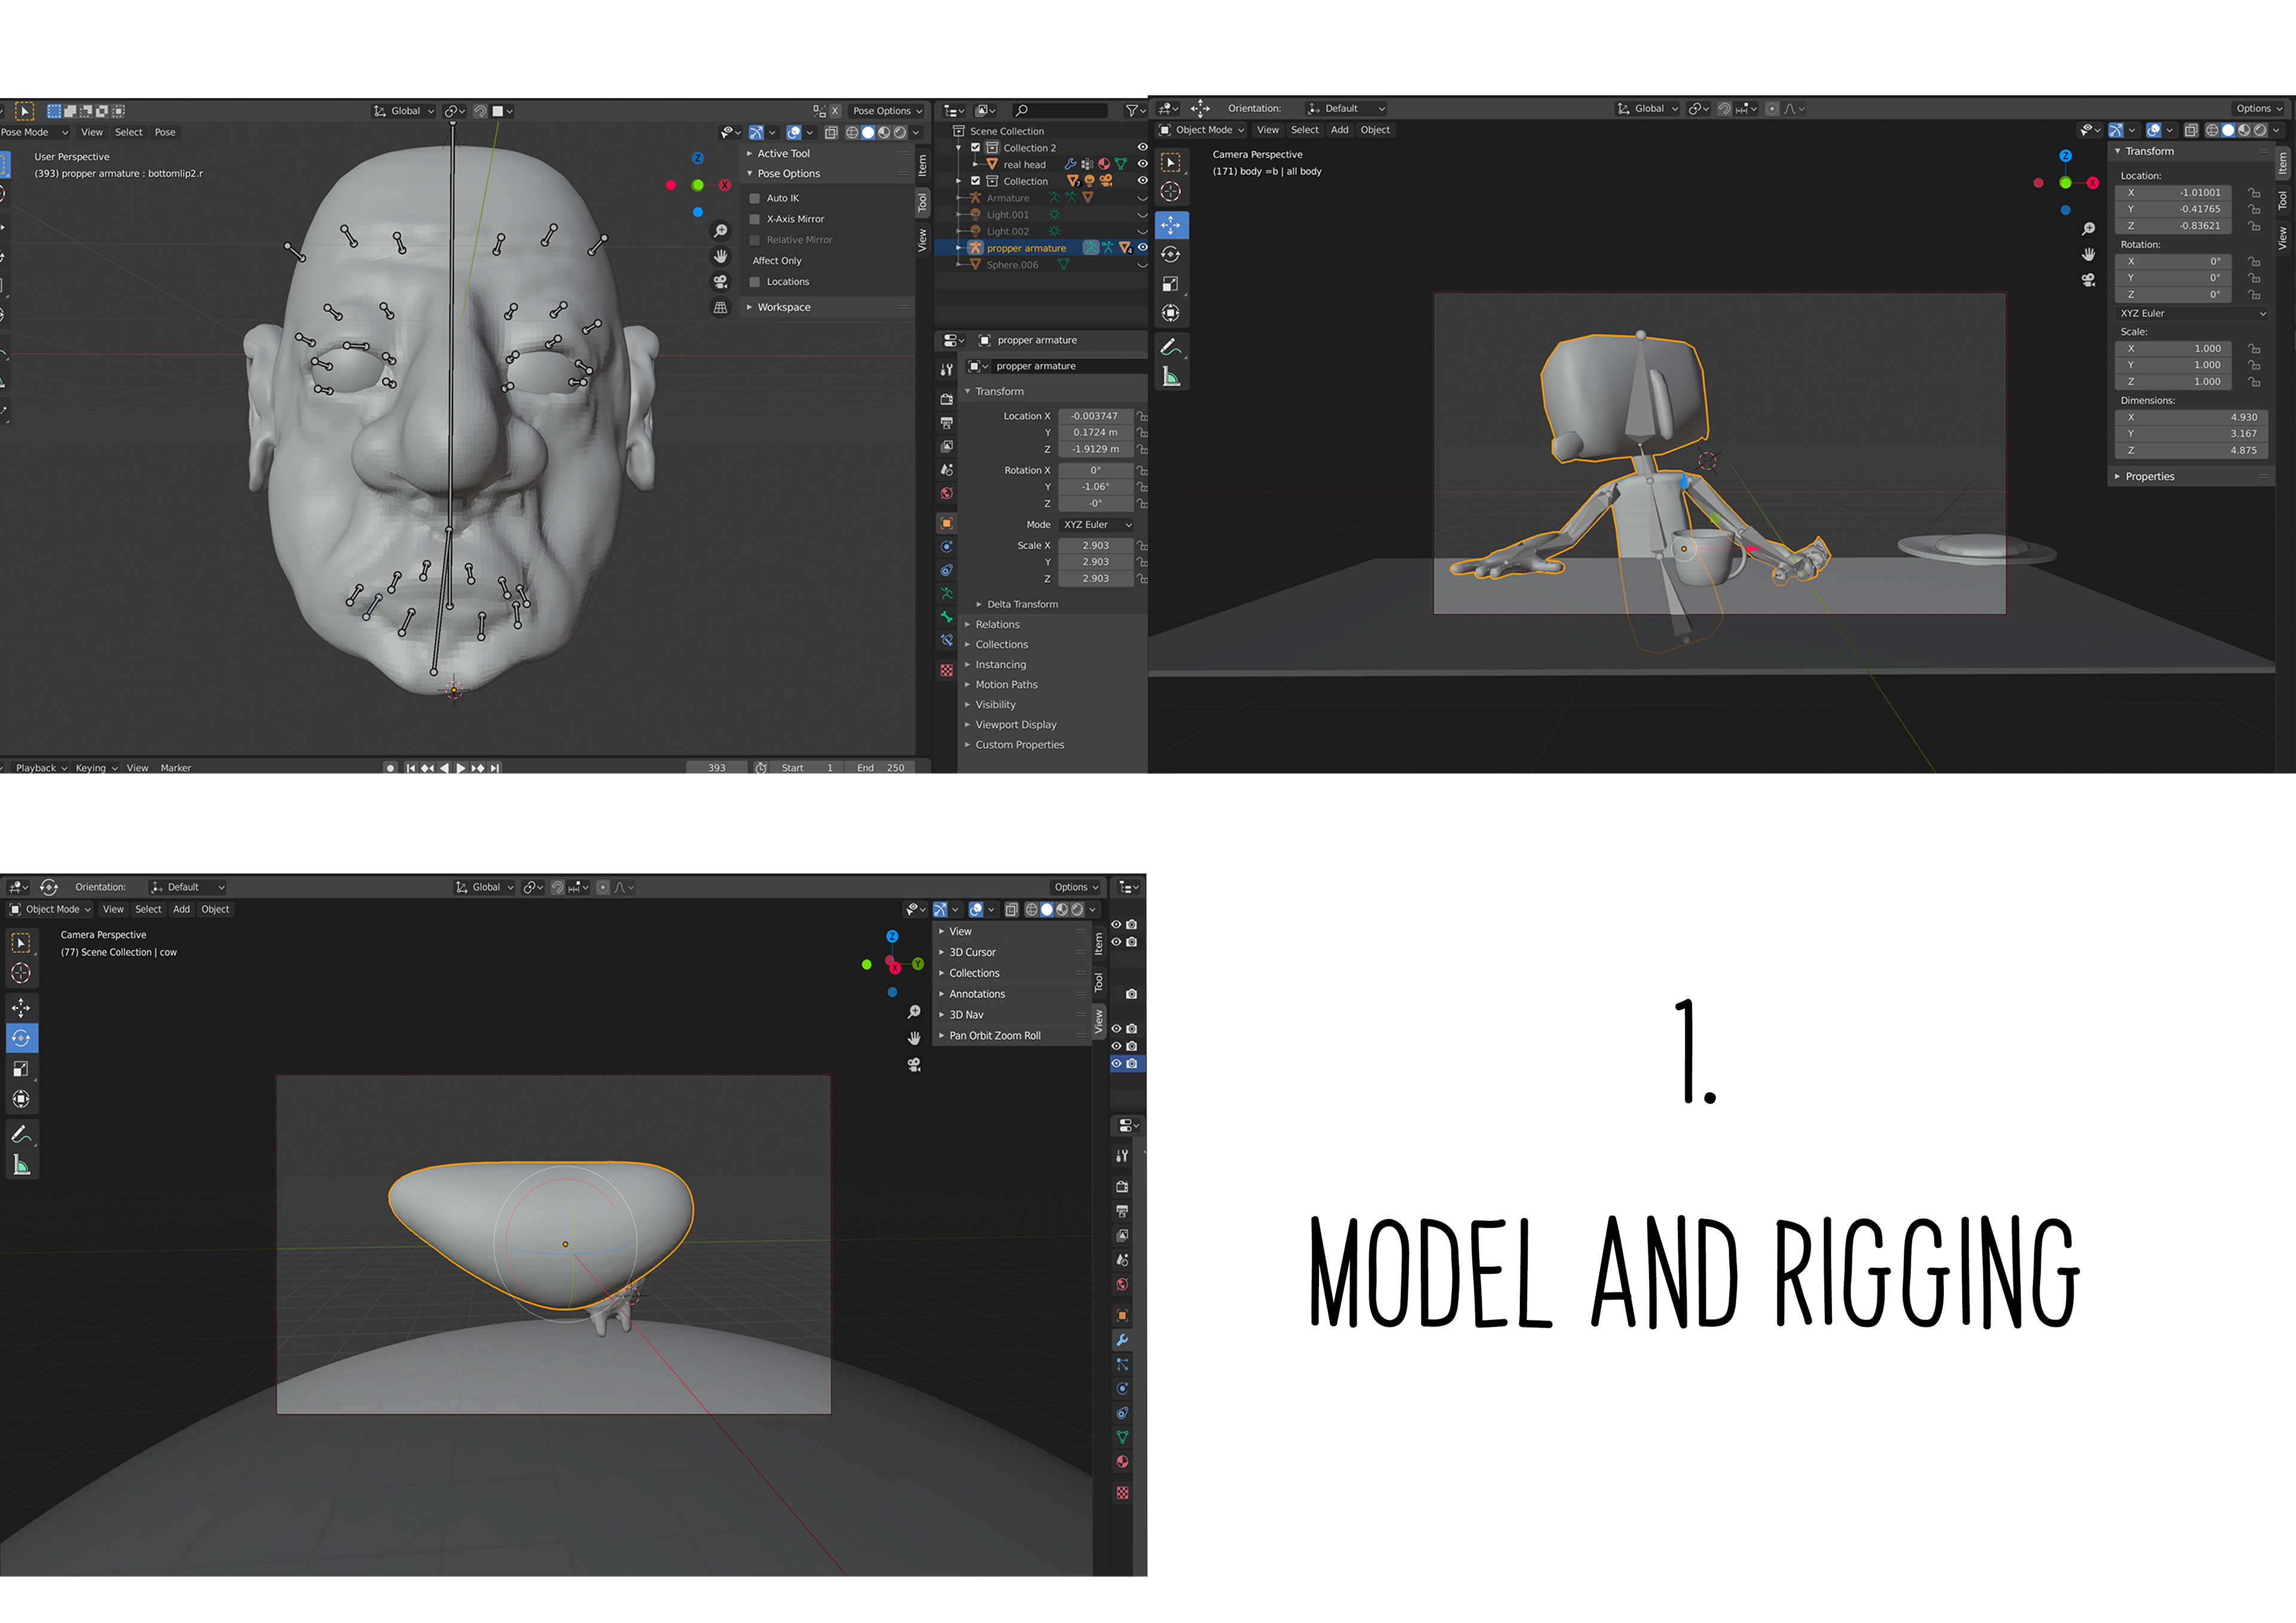Select Transform tool in 'all body' screenshot toolbar
Image resolution: width=2296 pixels, height=1623 pixels.
point(1171,313)
